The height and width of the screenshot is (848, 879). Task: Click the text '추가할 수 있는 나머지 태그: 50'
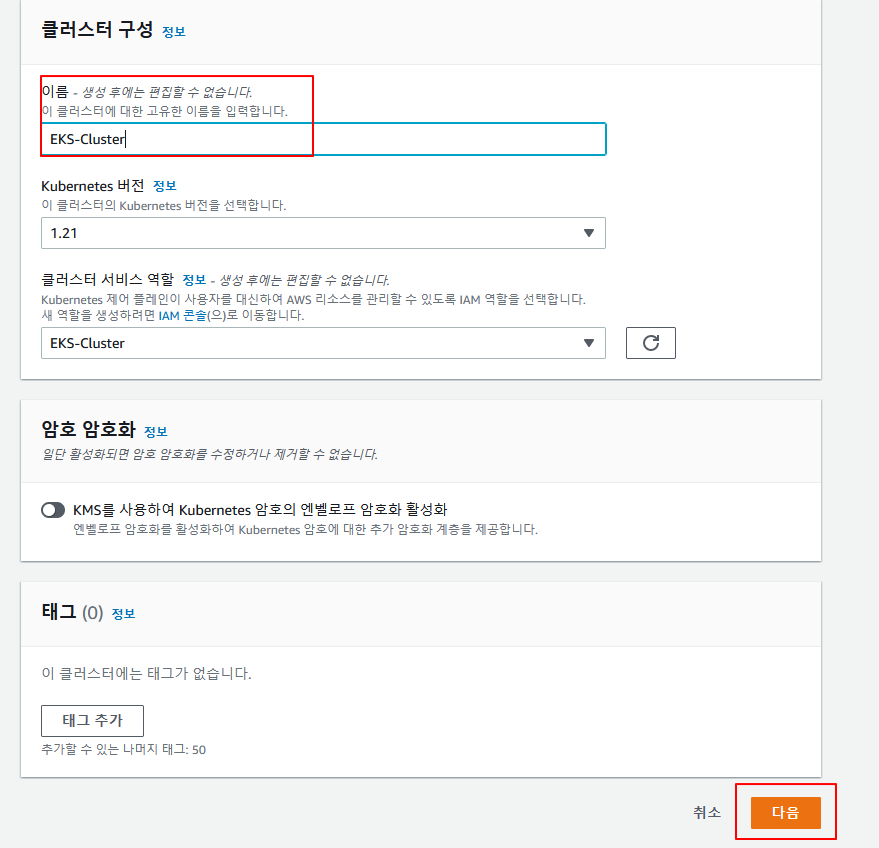click(x=123, y=749)
